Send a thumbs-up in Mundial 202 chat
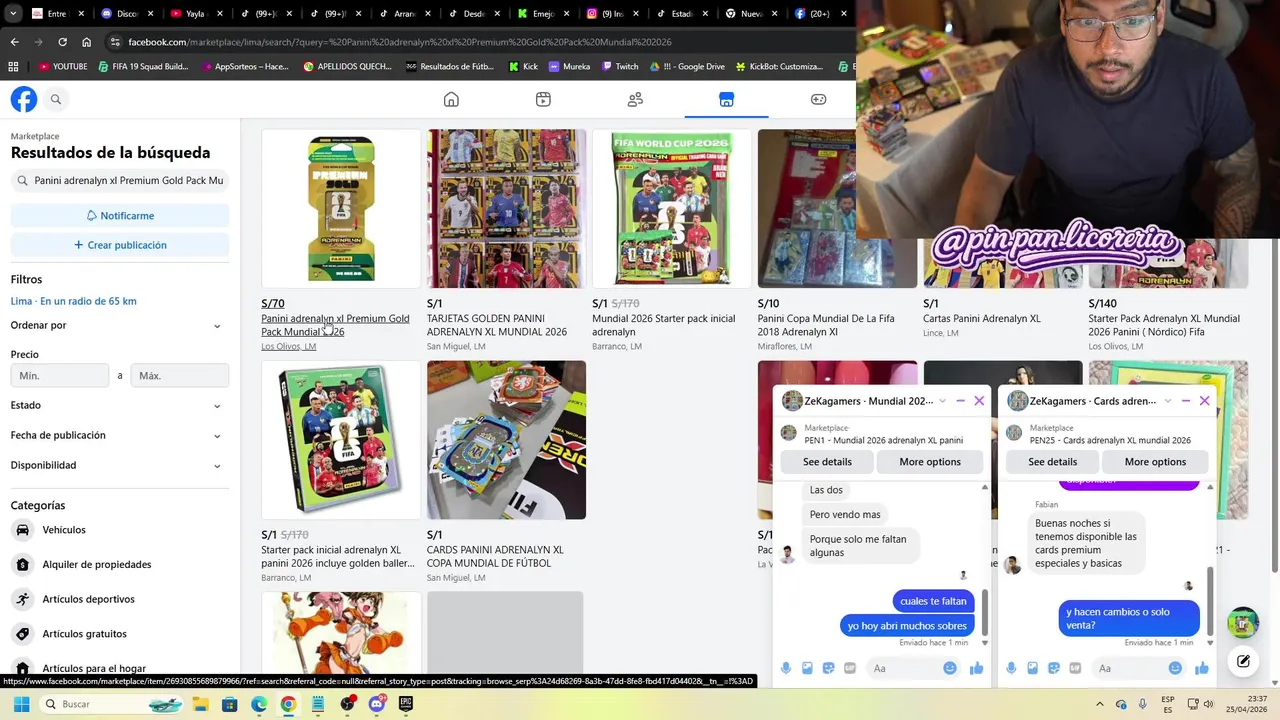 click(x=976, y=668)
